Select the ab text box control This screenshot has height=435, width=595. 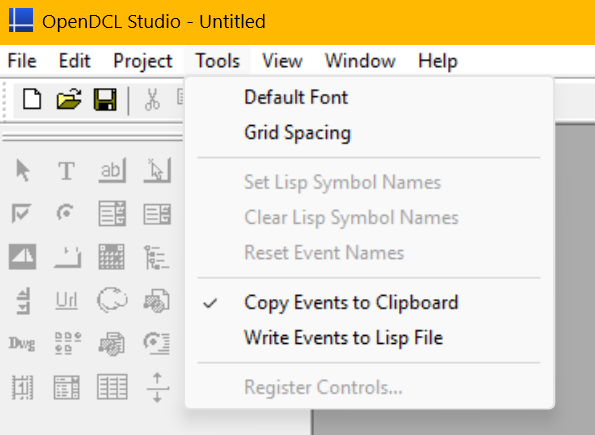[112, 170]
